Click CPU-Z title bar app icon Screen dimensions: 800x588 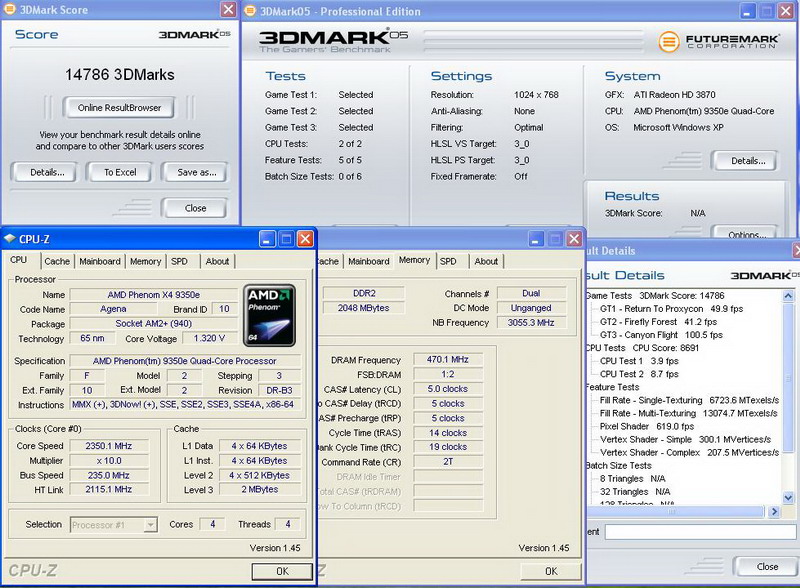pyautogui.click(x=10, y=239)
